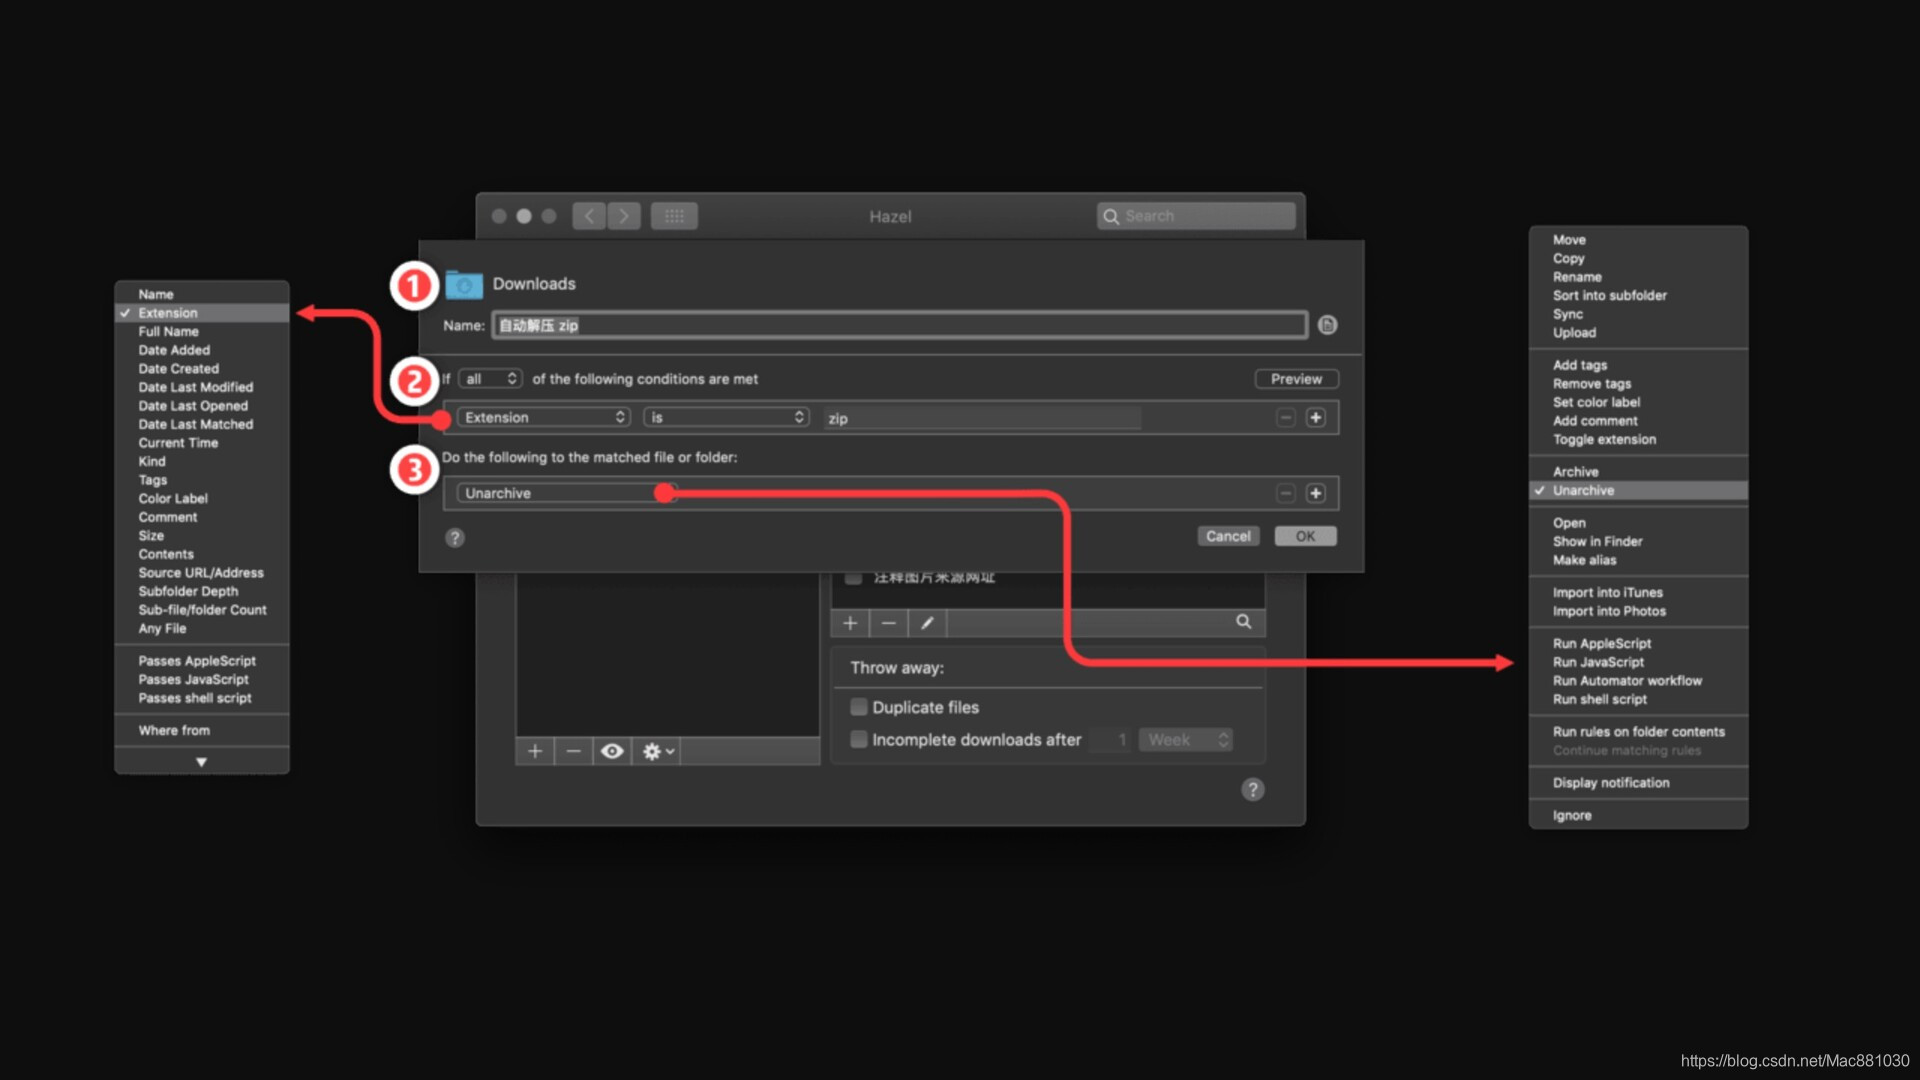
Task: Click the Cancel button
Action: click(1228, 537)
